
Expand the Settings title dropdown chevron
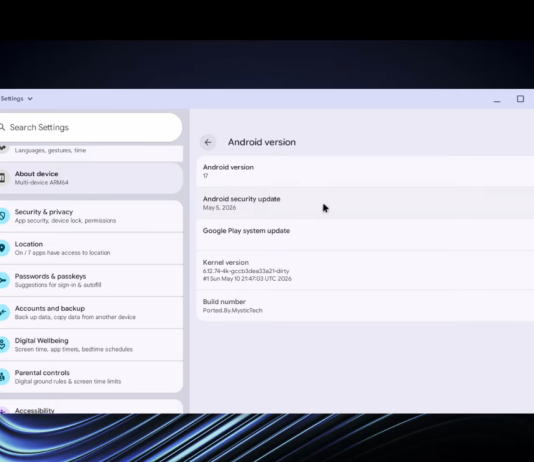tap(30, 99)
